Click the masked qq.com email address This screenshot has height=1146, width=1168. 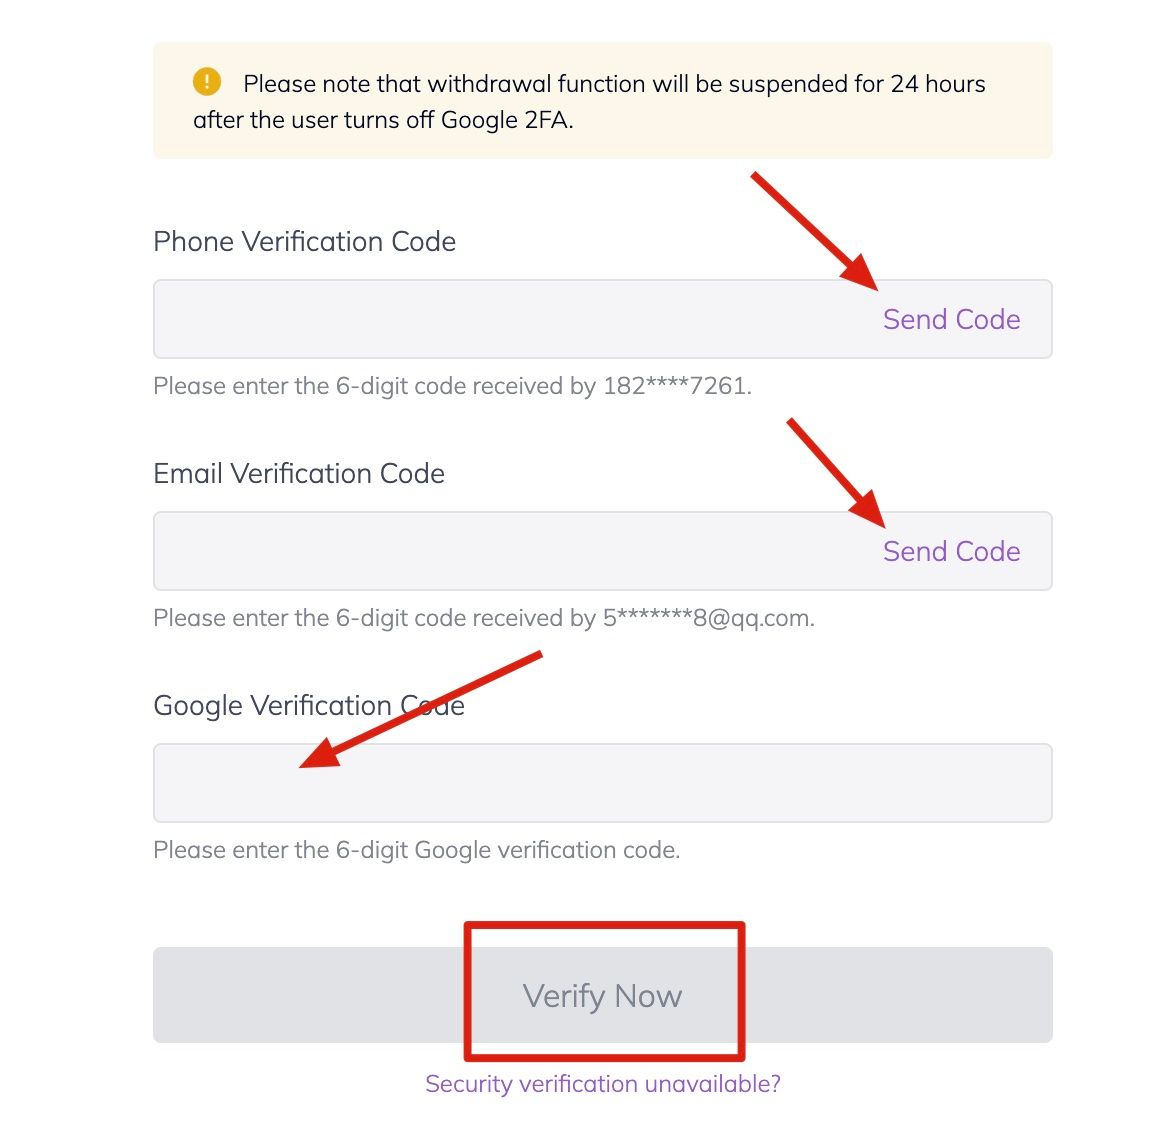coord(708,618)
